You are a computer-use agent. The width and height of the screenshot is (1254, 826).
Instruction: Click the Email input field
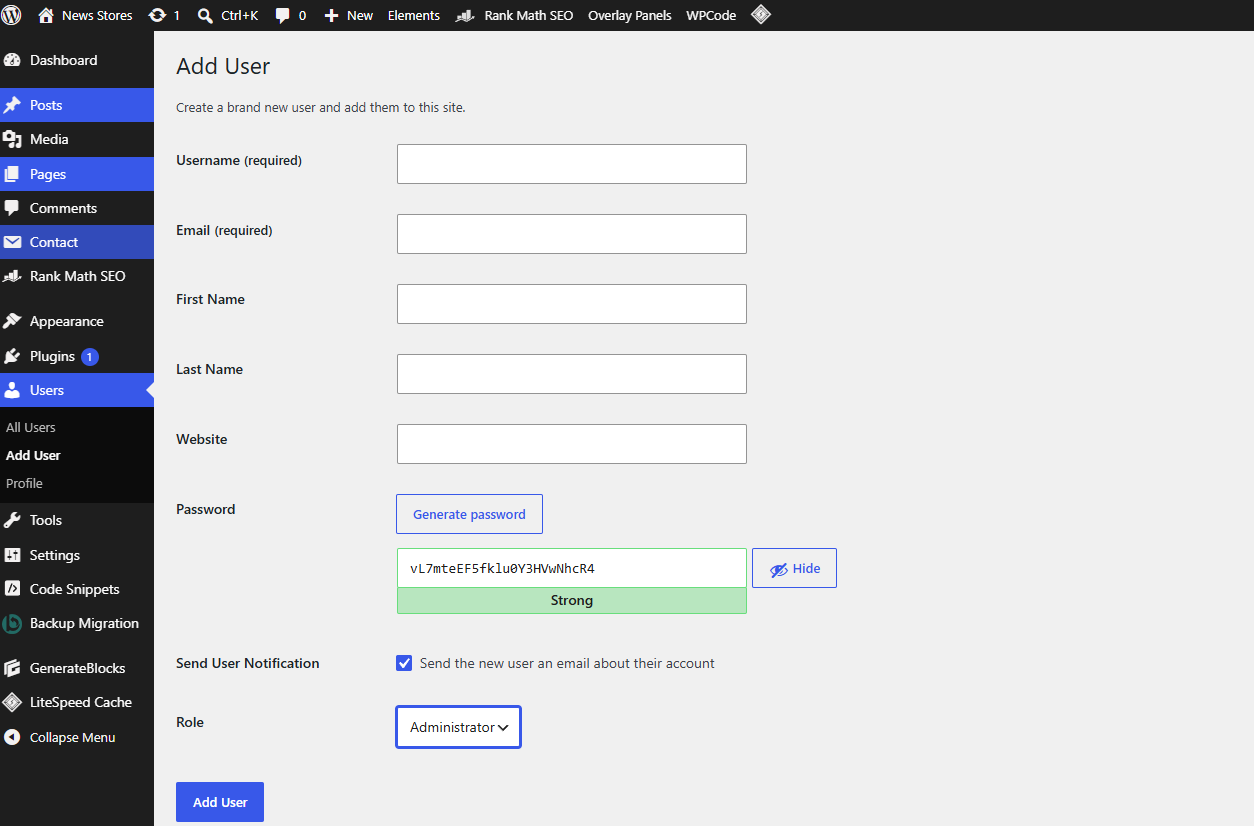point(572,234)
